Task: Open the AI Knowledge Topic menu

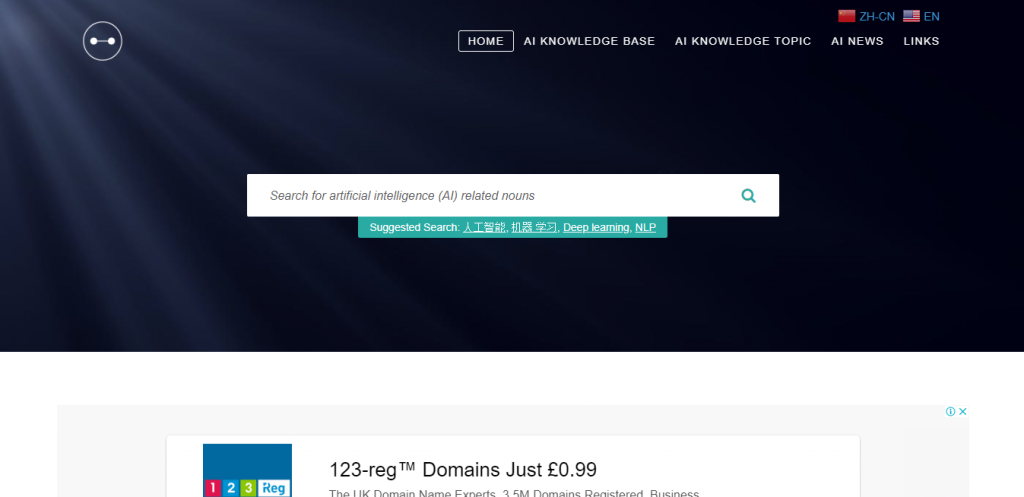Action: coord(743,41)
